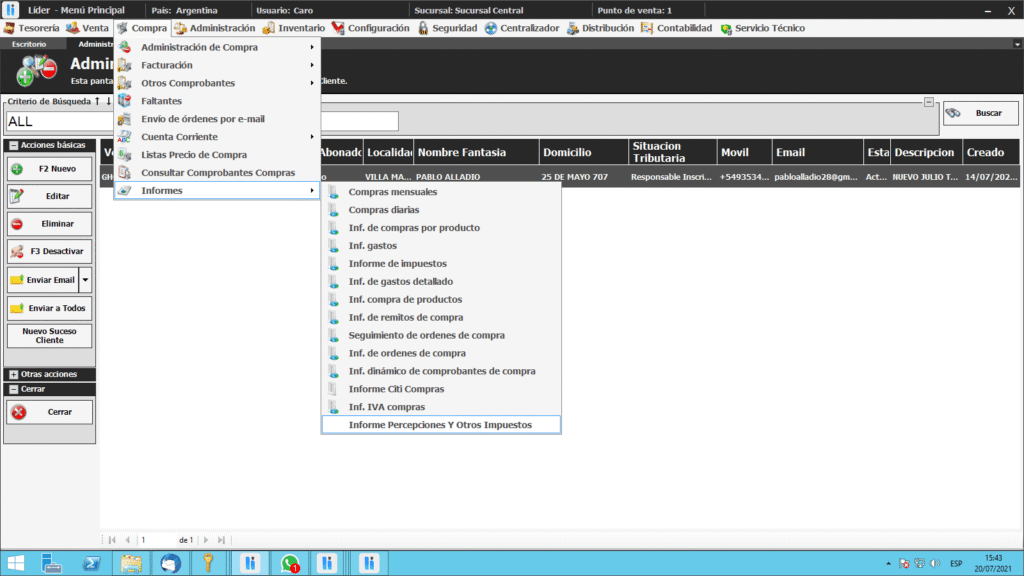Click Nuevo Suceso Cliente button
The height and width of the screenshot is (576, 1024).
50,335
